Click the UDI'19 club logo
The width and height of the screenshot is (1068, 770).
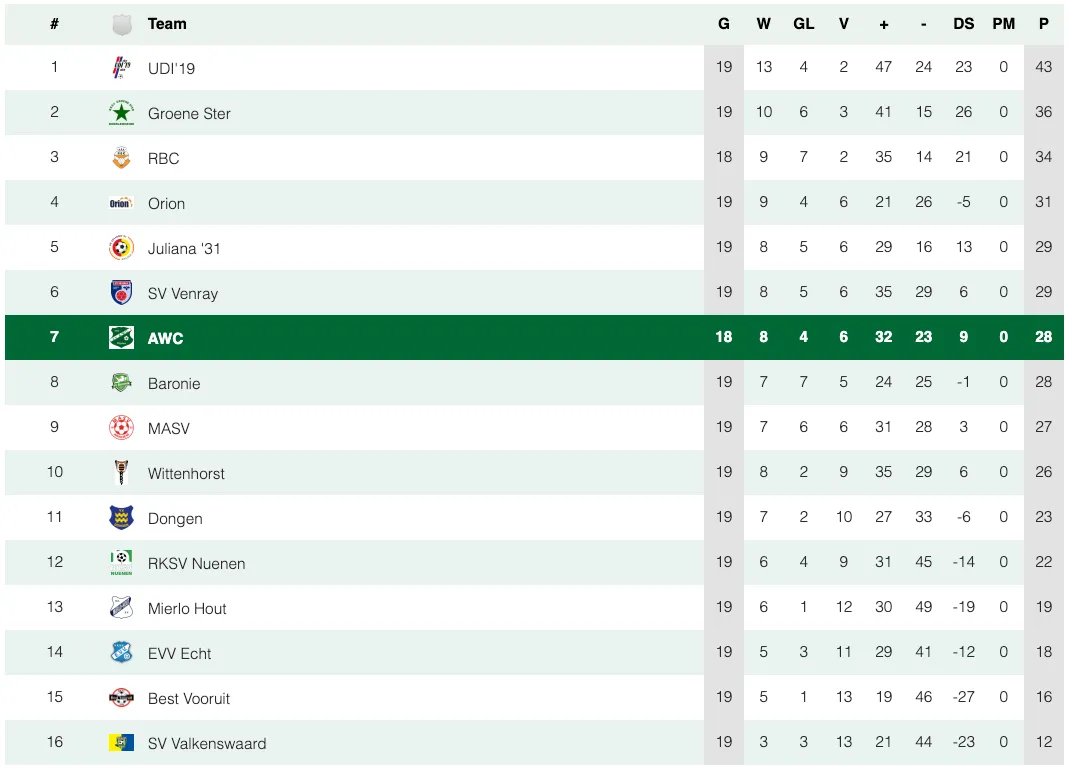click(x=121, y=68)
